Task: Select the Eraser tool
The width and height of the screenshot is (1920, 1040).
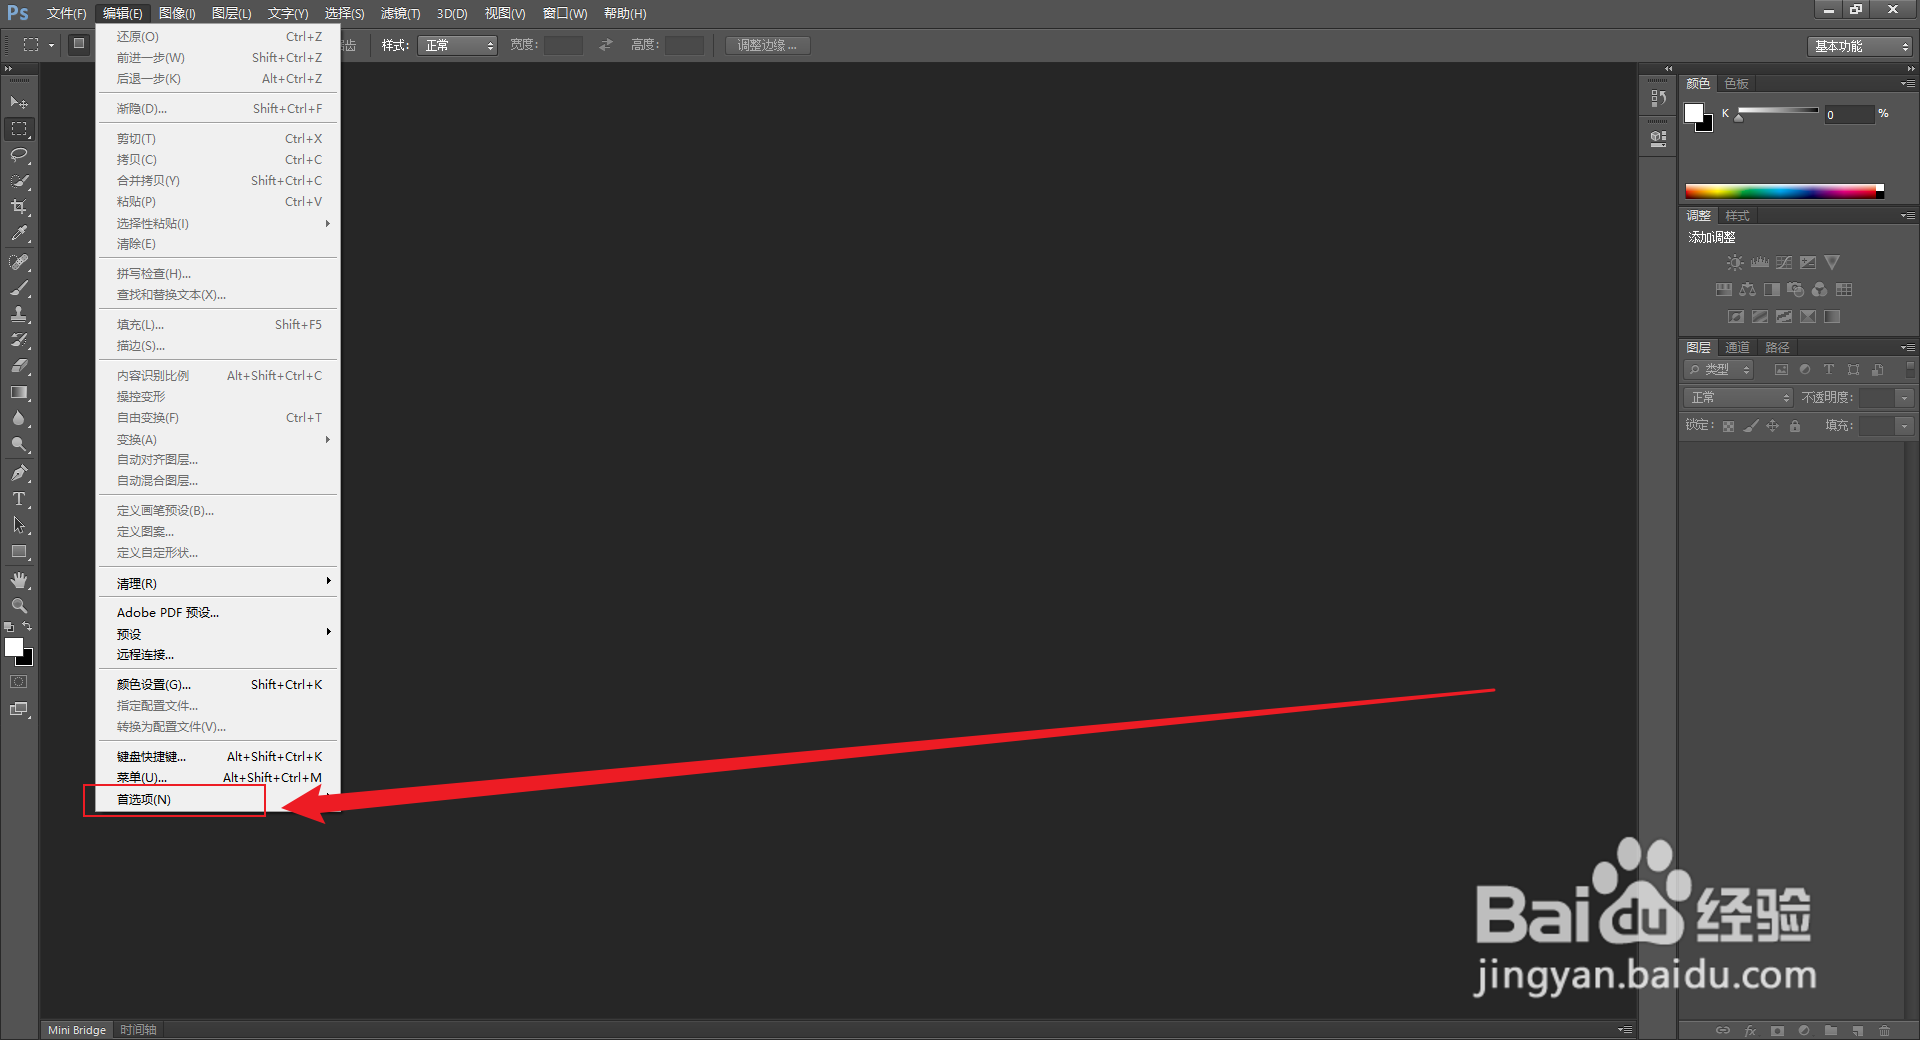Action: tap(19, 366)
